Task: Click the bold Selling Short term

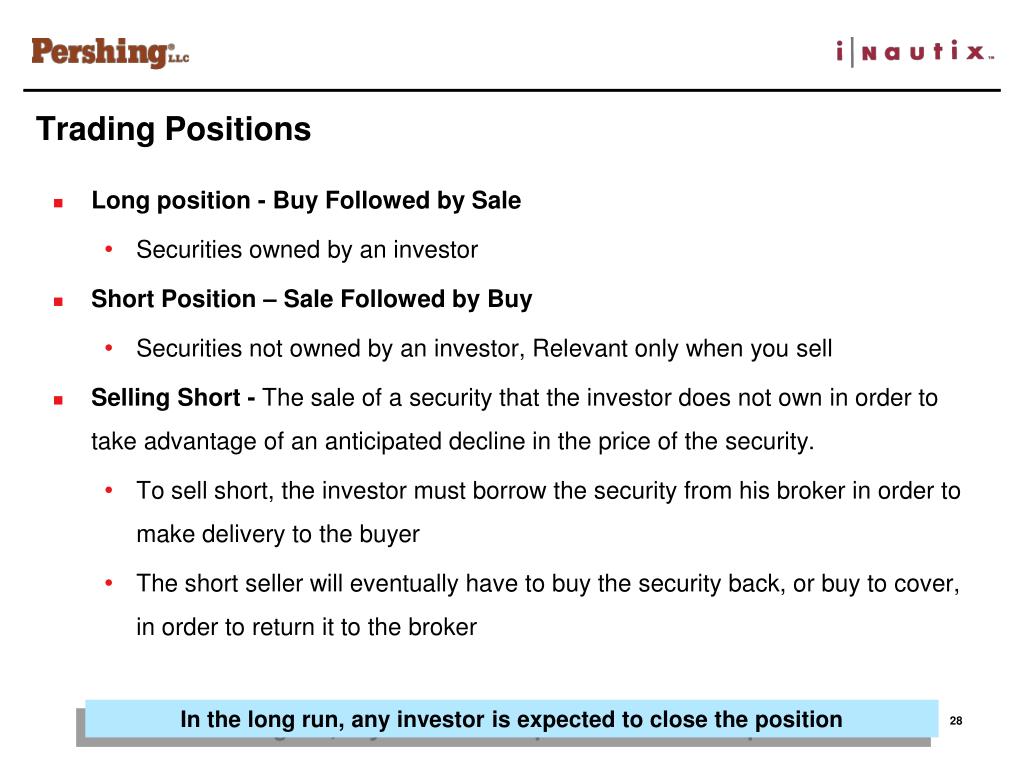Action: 166,398
